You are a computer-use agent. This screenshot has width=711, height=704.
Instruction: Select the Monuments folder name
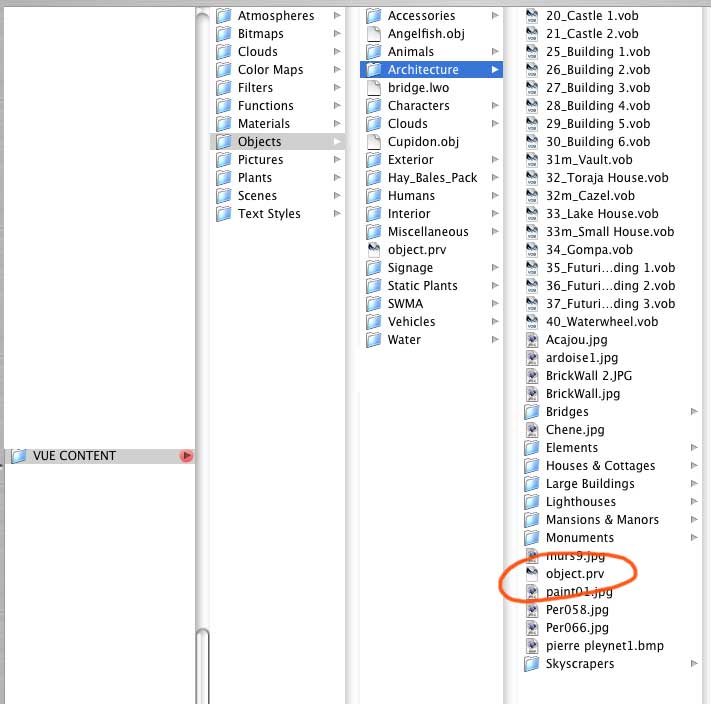click(580, 538)
